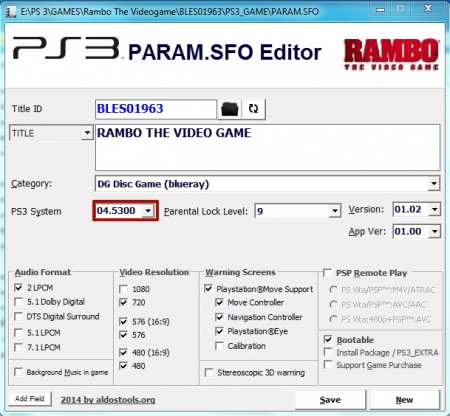
Task: Enable the Calibration checkbox
Action: click(x=219, y=346)
